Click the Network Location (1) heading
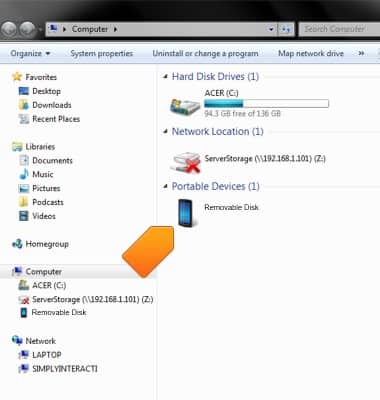The width and height of the screenshot is (380, 400). 217,132
